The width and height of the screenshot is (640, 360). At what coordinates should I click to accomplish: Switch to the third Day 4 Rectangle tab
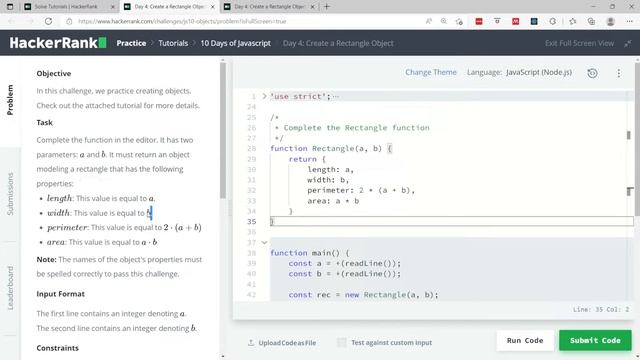point(269,7)
